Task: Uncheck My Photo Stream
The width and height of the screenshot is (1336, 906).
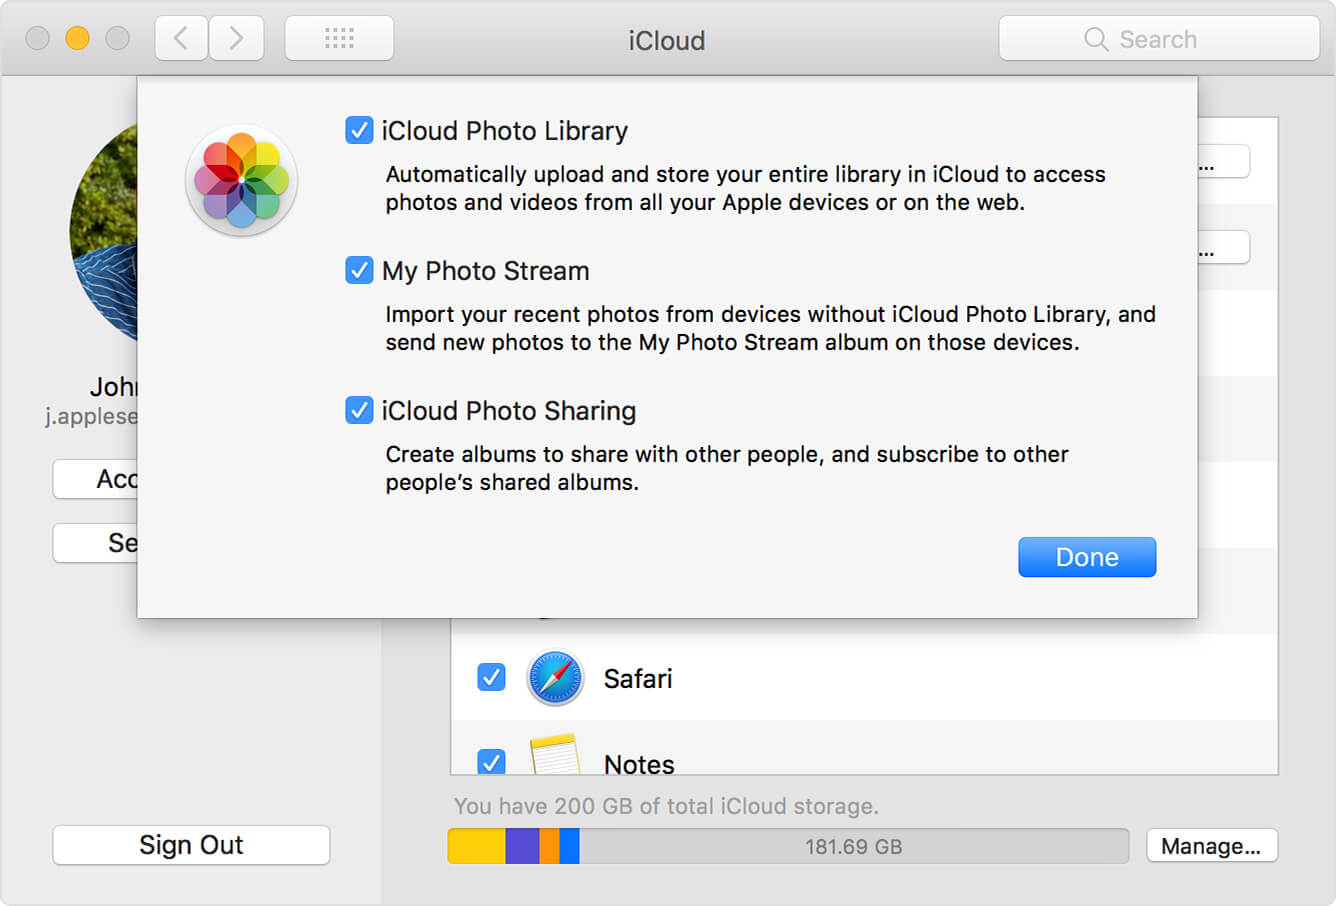Action: (358, 269)
